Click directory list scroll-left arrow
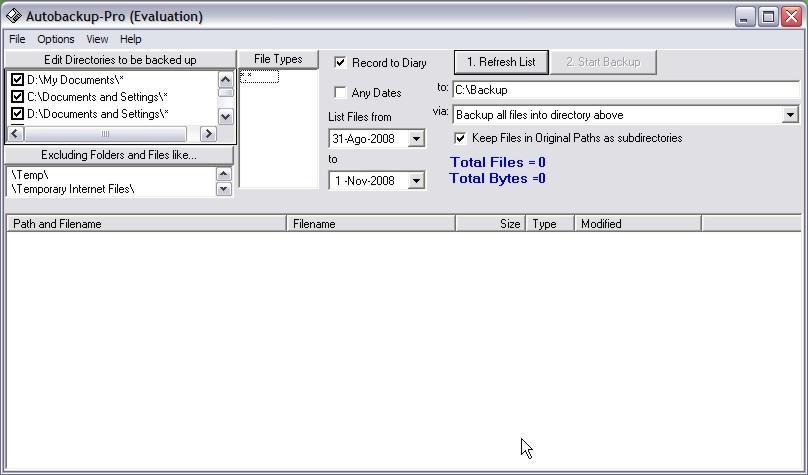 point(15,134)
